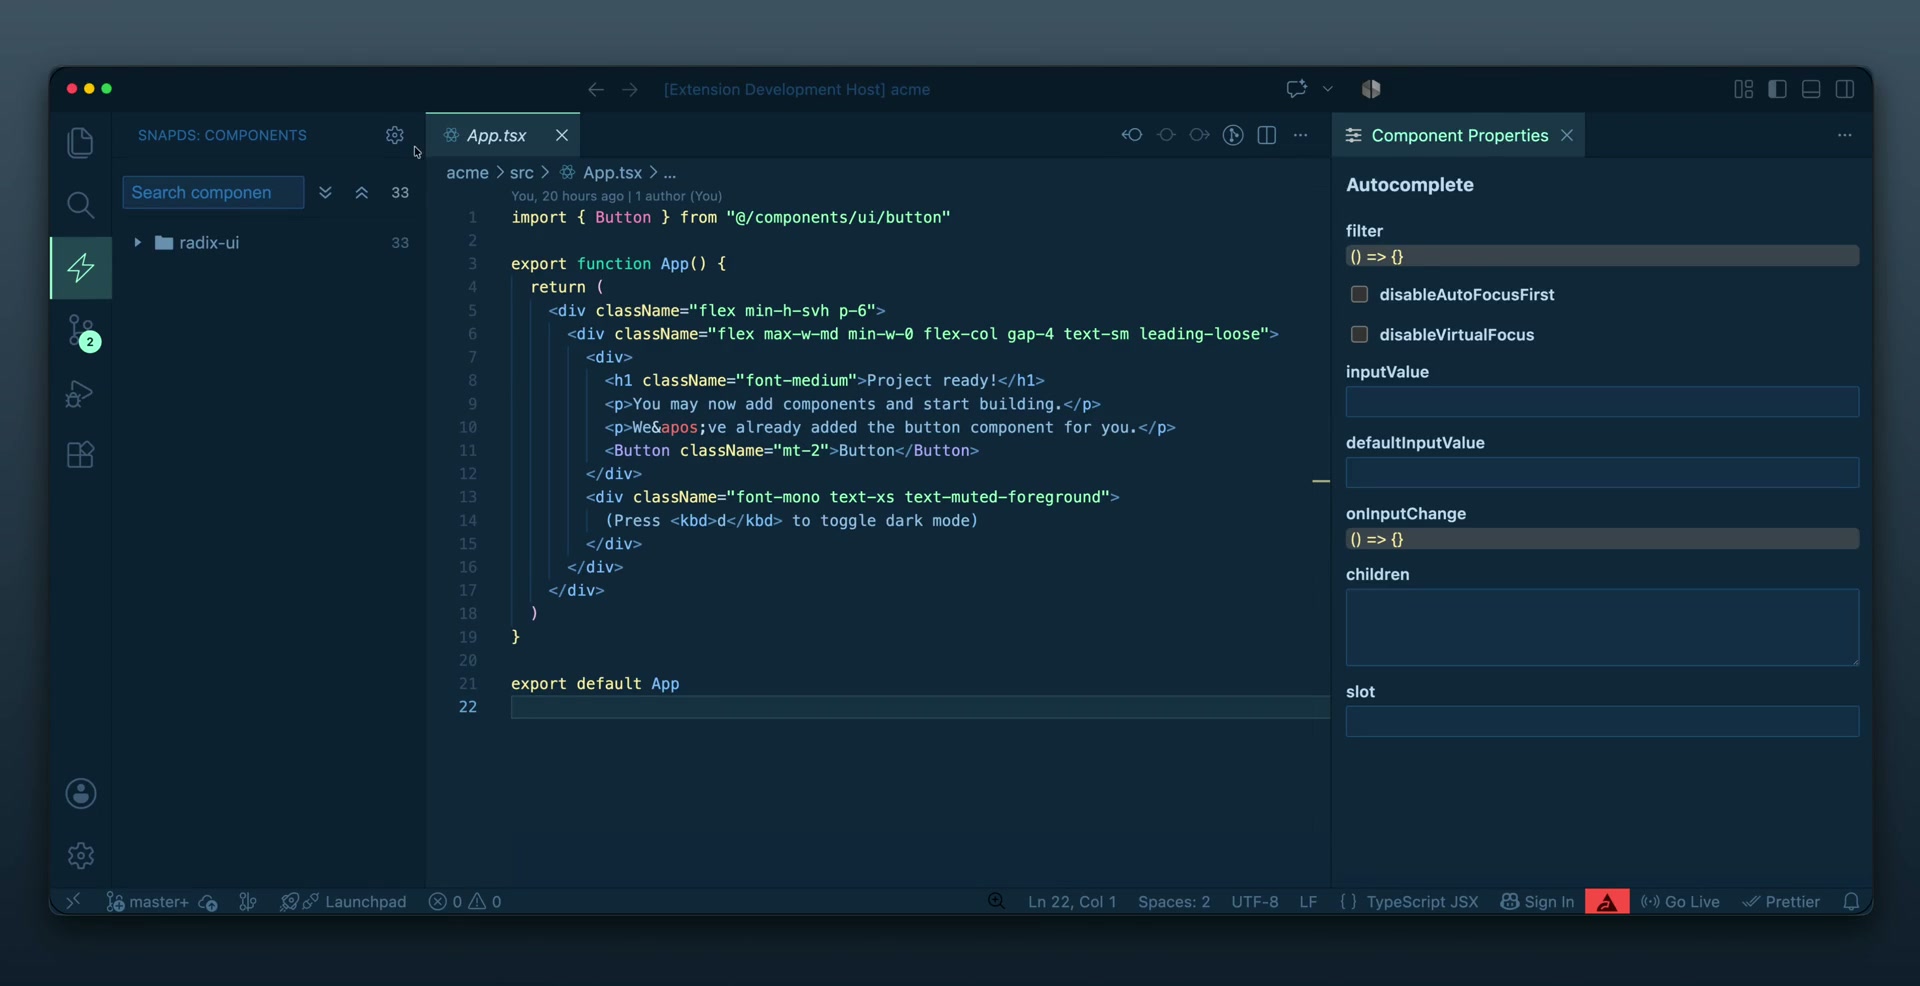Open the chat icon in title bar

tap(1297, 89)
